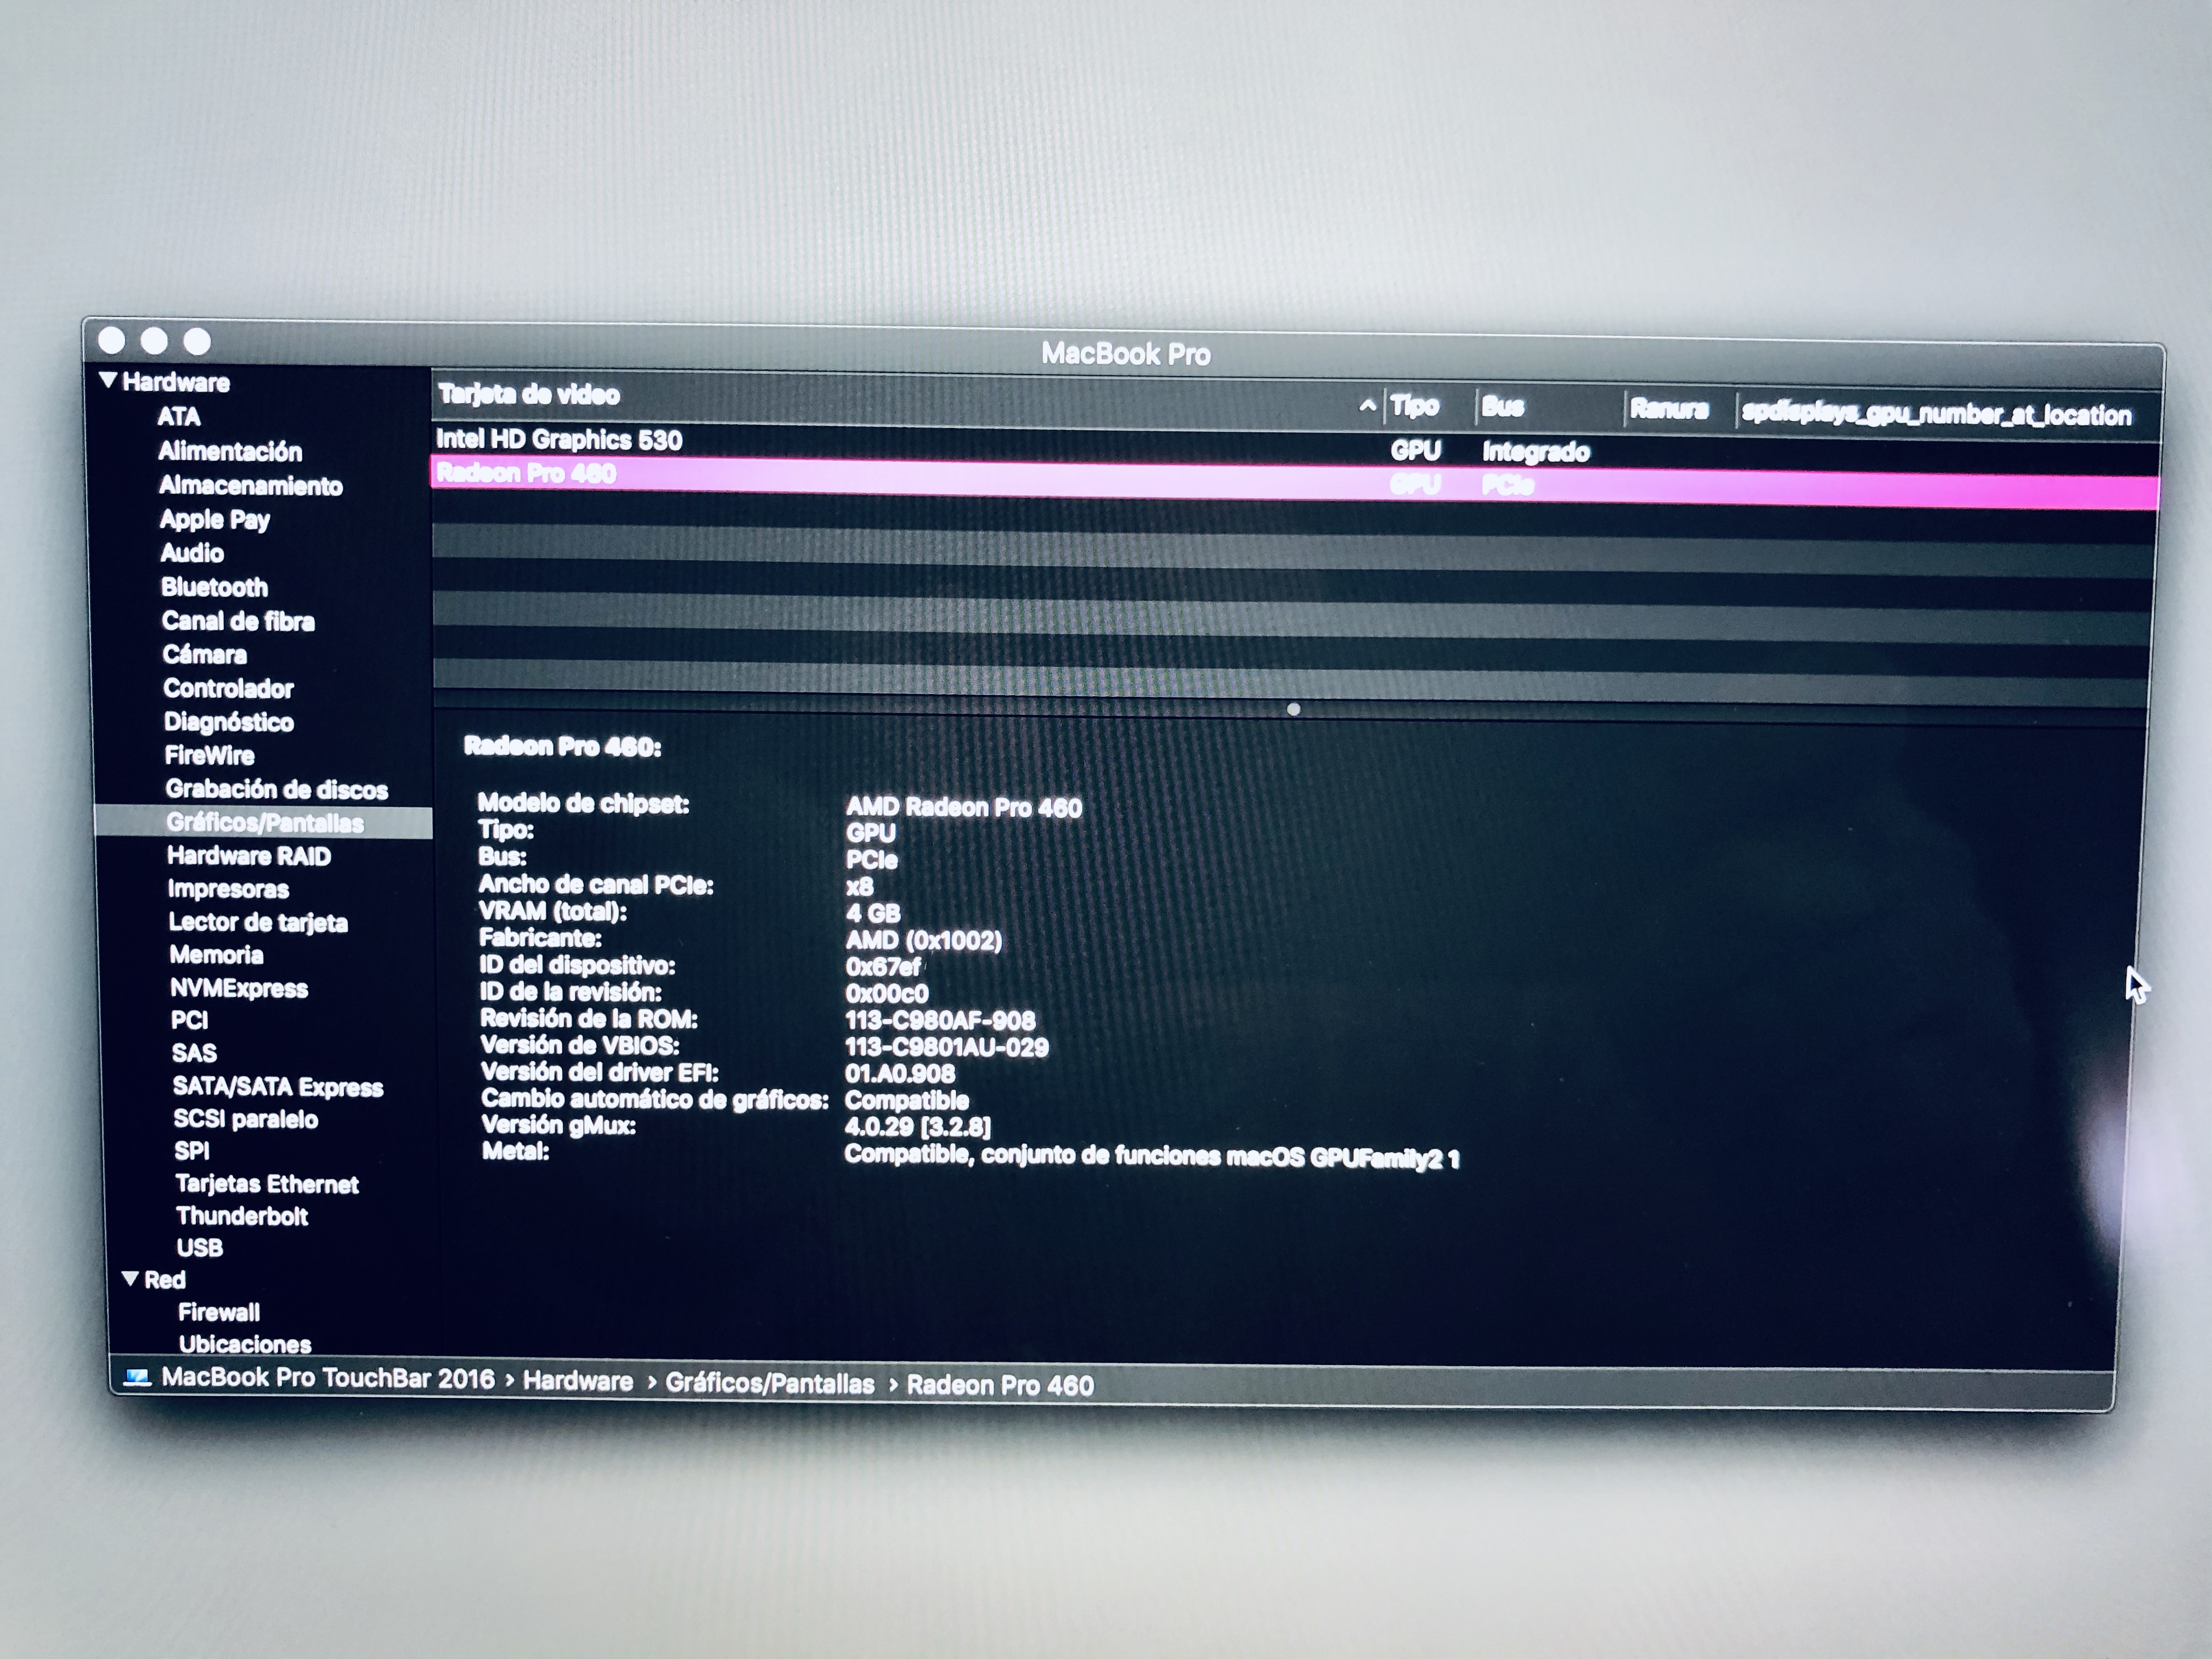
Task: Select Canal de fibra
Action: click(x=238, y=621)
